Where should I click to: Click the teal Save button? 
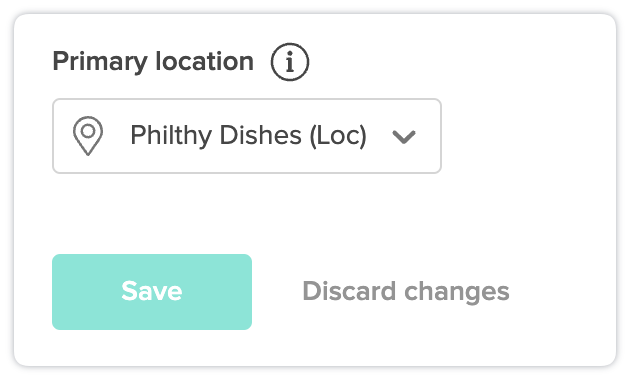click(152, 292)
